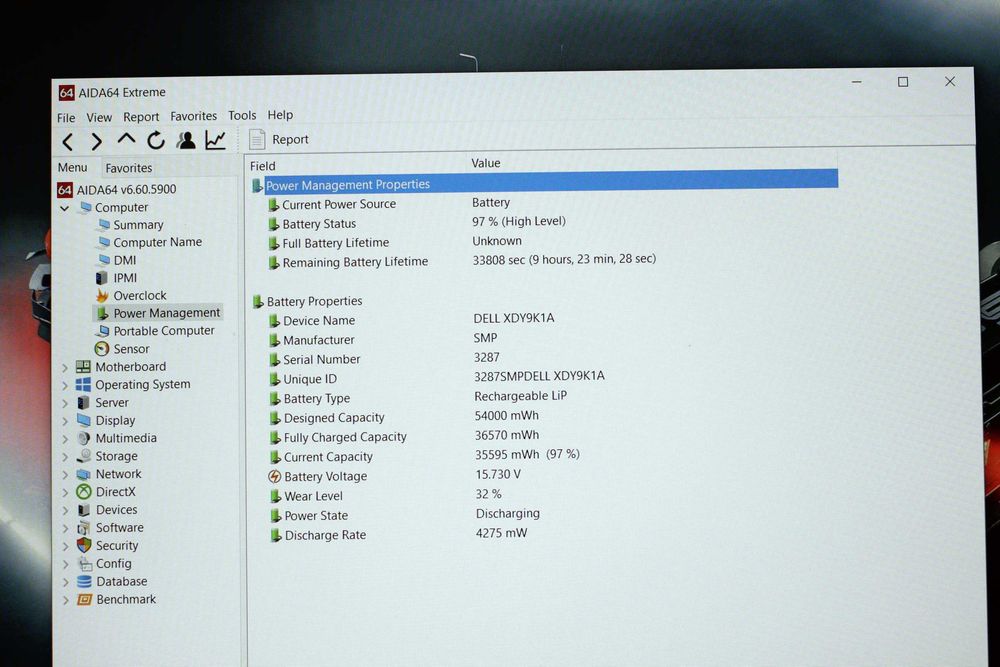Go back with the Back arrow toolbar icon
This screenshot has height=667, width=1000.
pos(68,141)
